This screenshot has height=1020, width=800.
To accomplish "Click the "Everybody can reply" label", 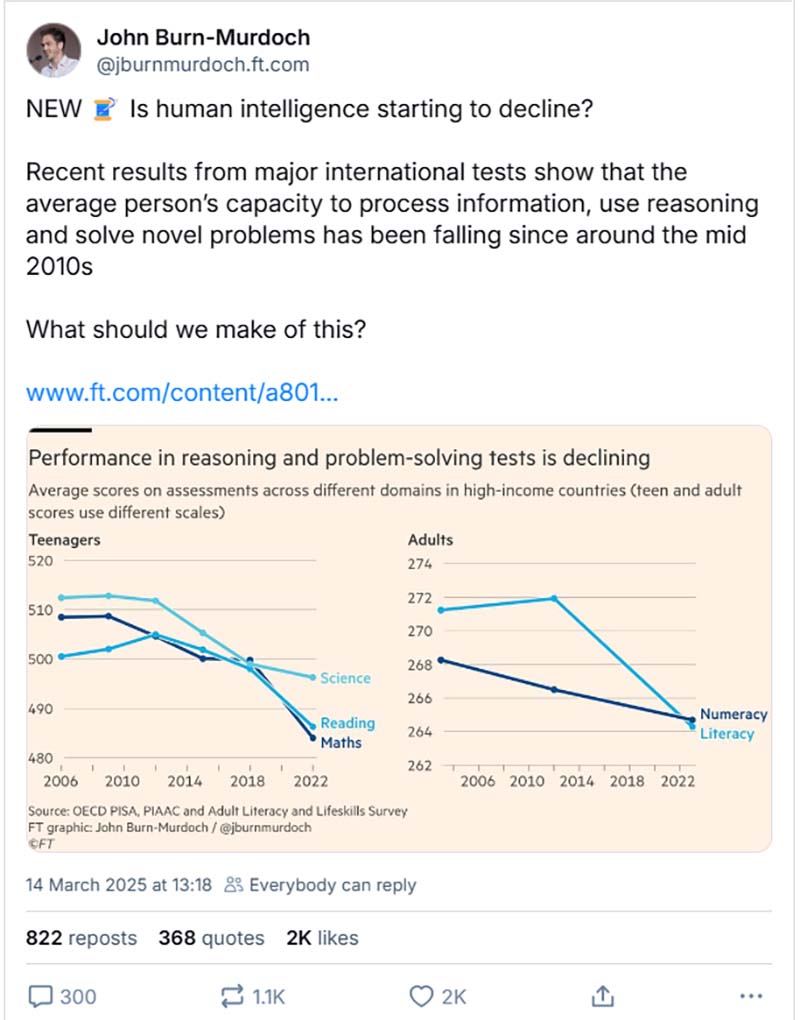I will click(332, 885).
